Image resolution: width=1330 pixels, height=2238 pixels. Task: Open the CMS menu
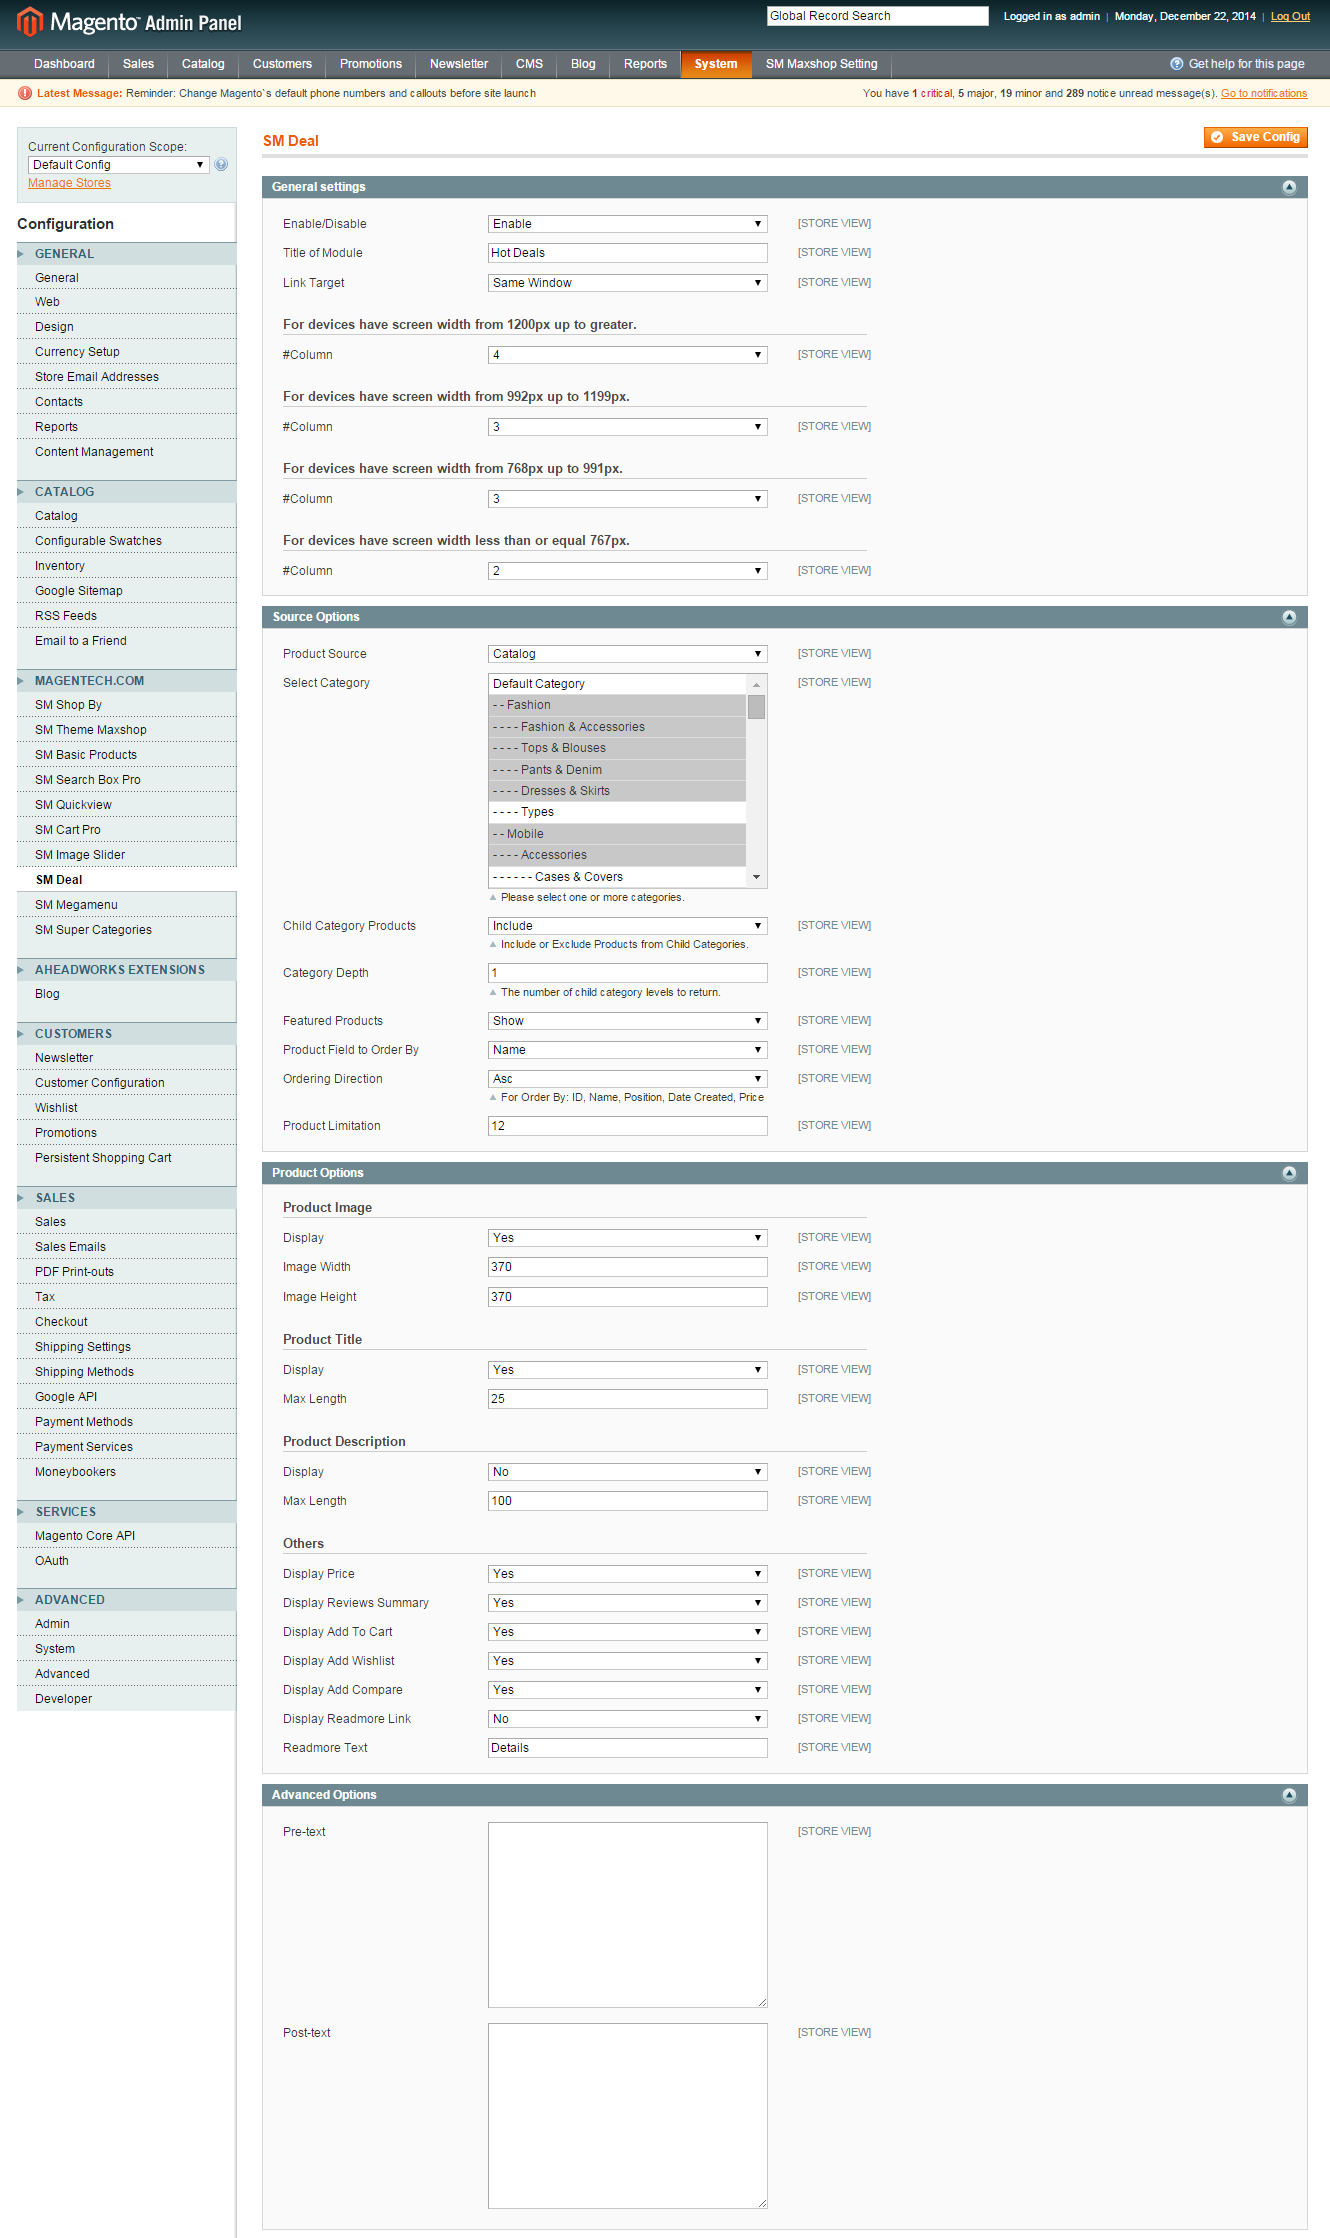click(529, 64)
